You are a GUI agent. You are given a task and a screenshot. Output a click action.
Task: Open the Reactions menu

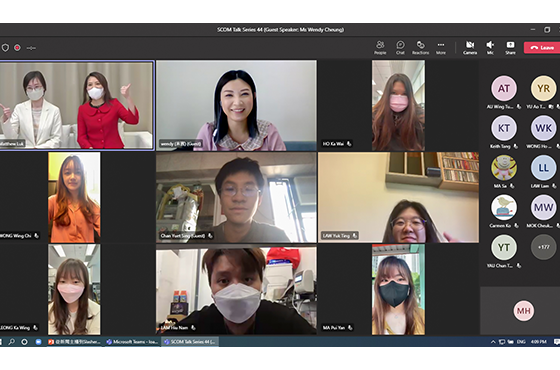click(420, 47)
